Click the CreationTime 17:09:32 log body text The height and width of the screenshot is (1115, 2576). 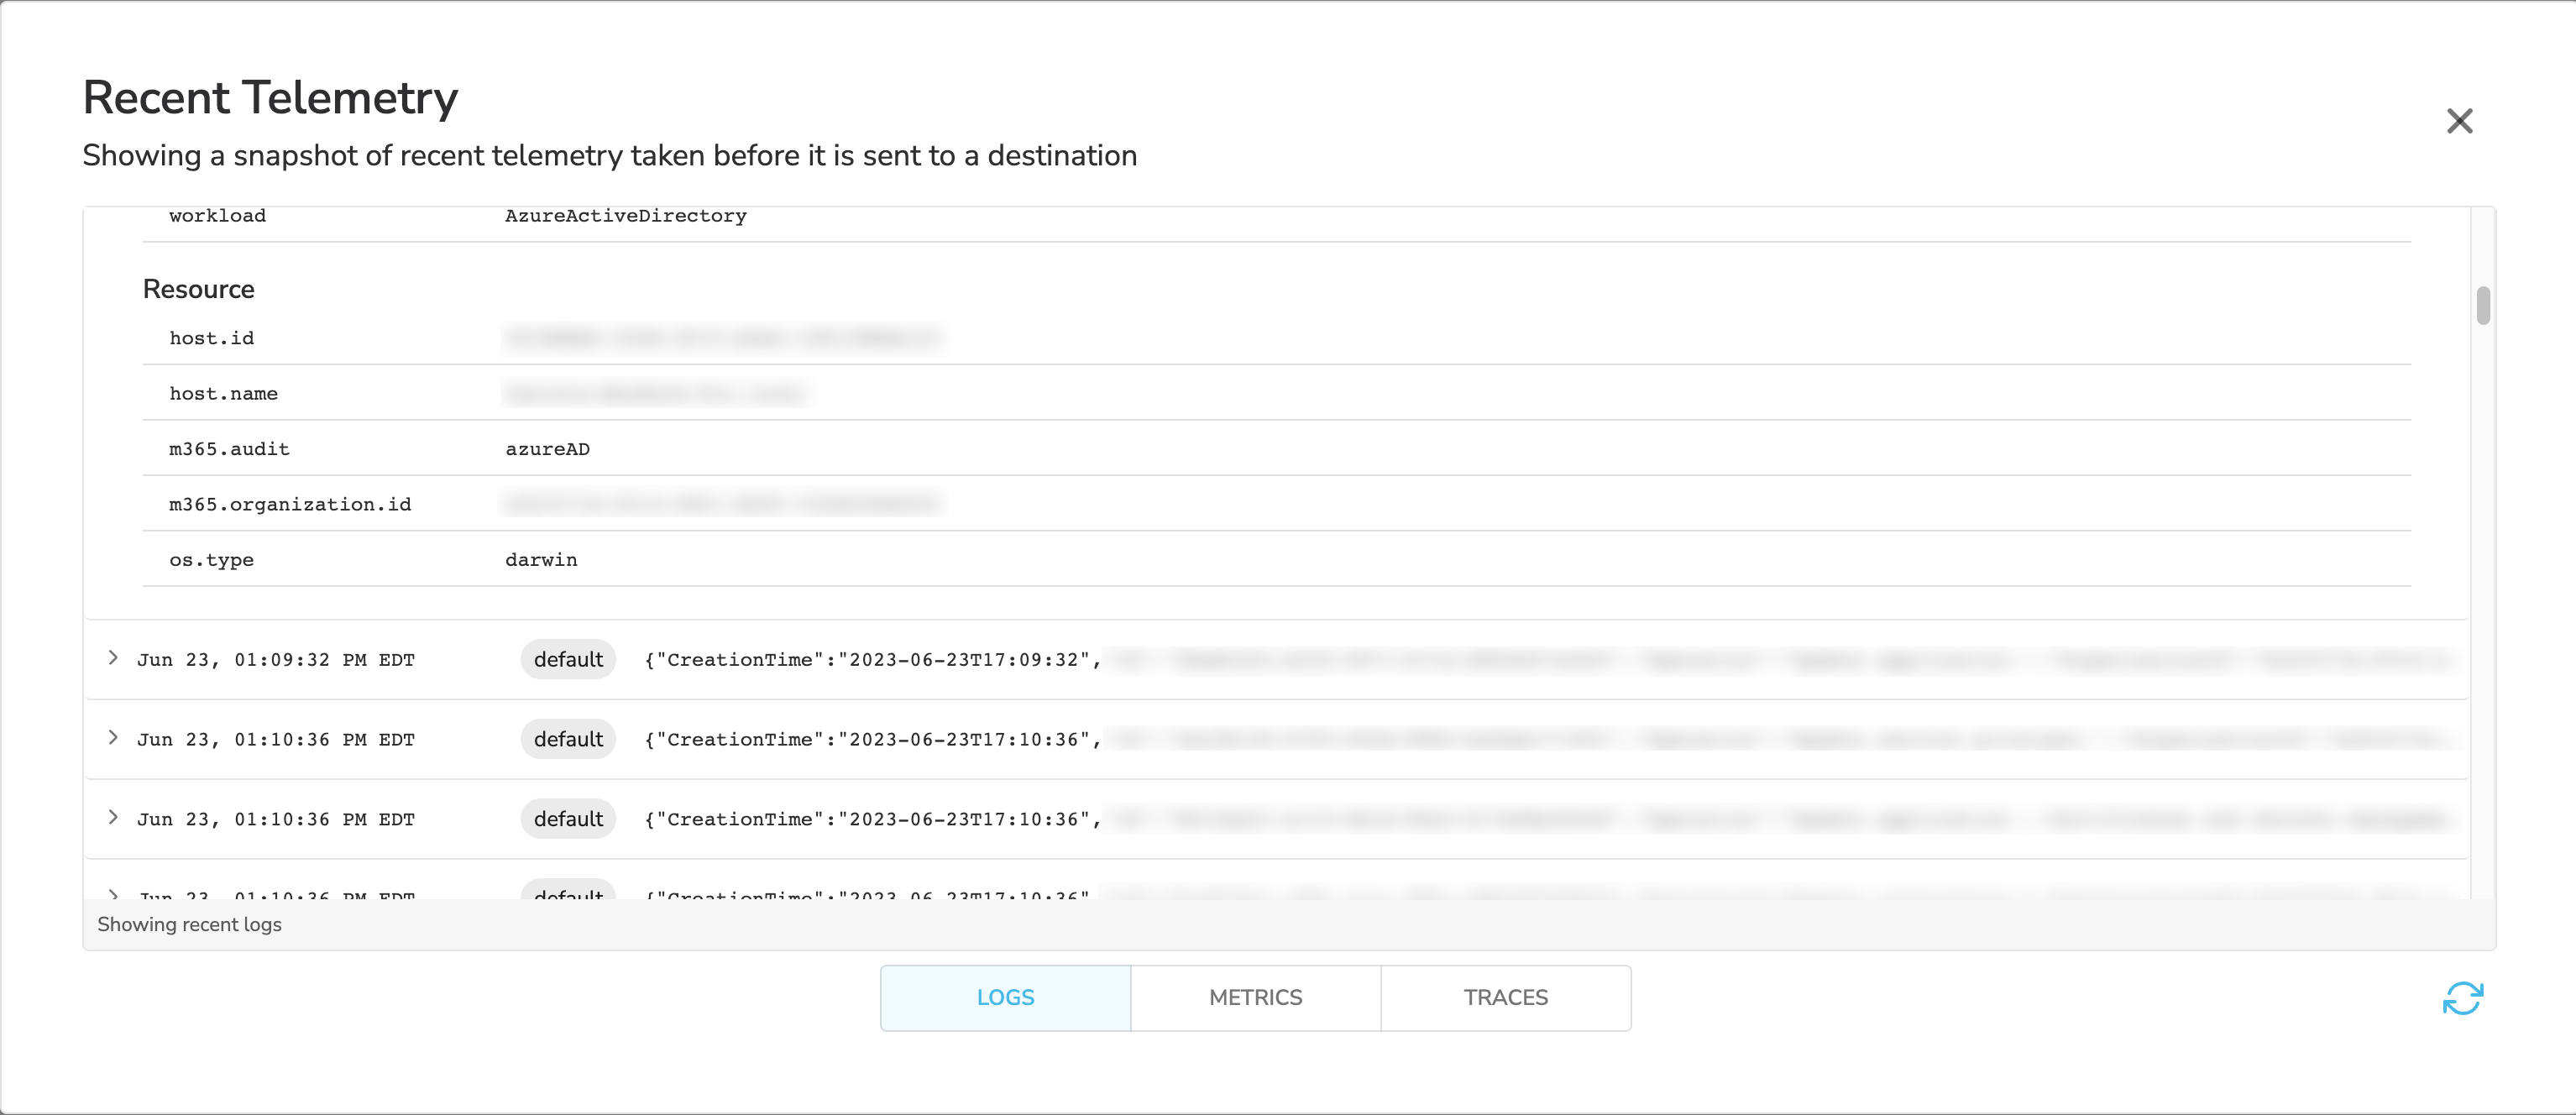tap(872, 660)
